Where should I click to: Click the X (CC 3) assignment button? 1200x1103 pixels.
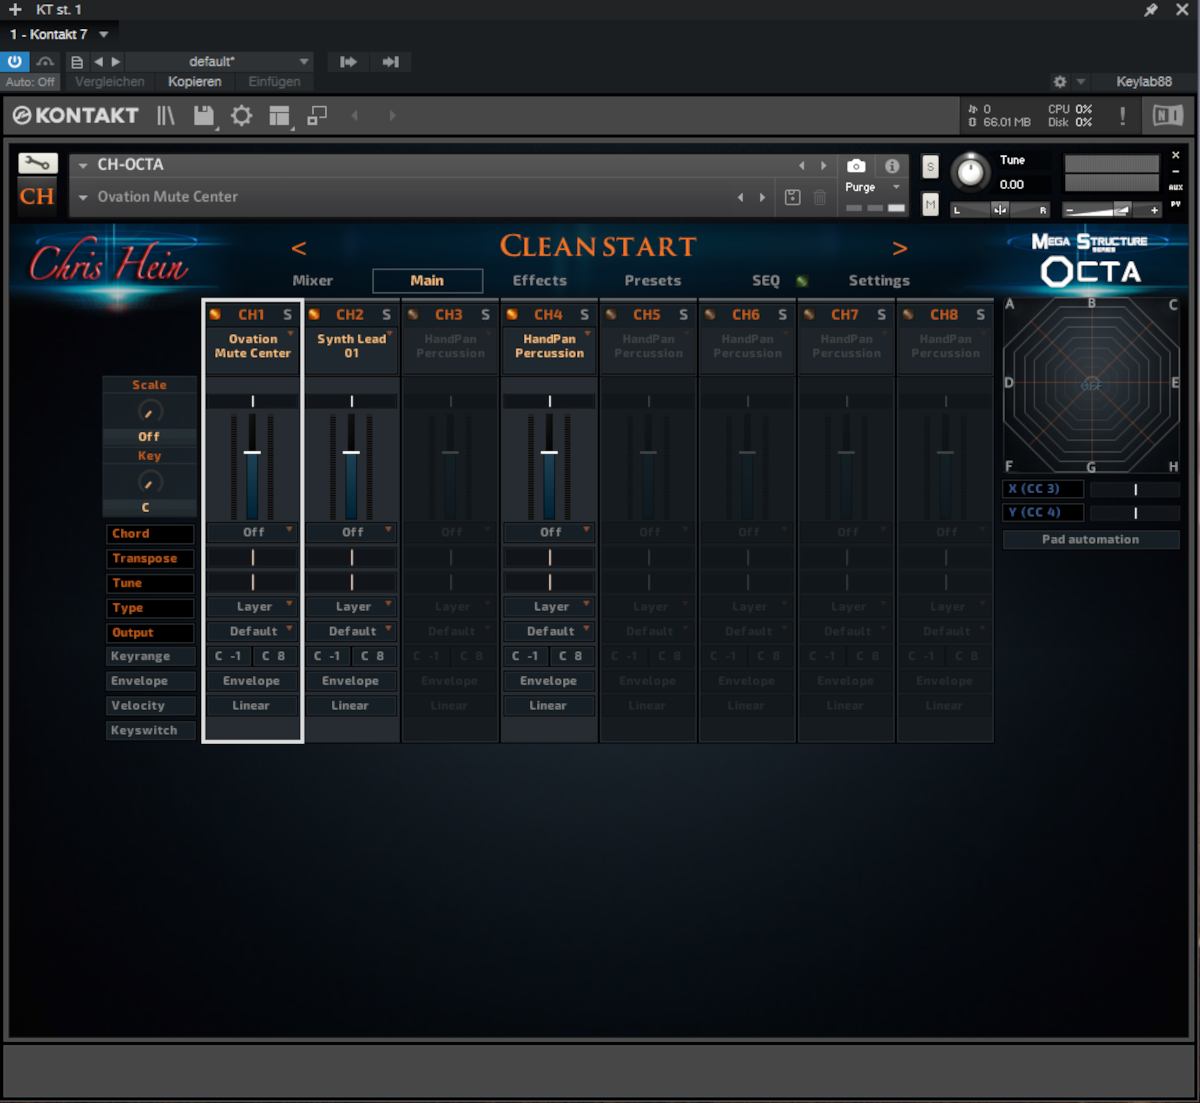(1043, 489)
